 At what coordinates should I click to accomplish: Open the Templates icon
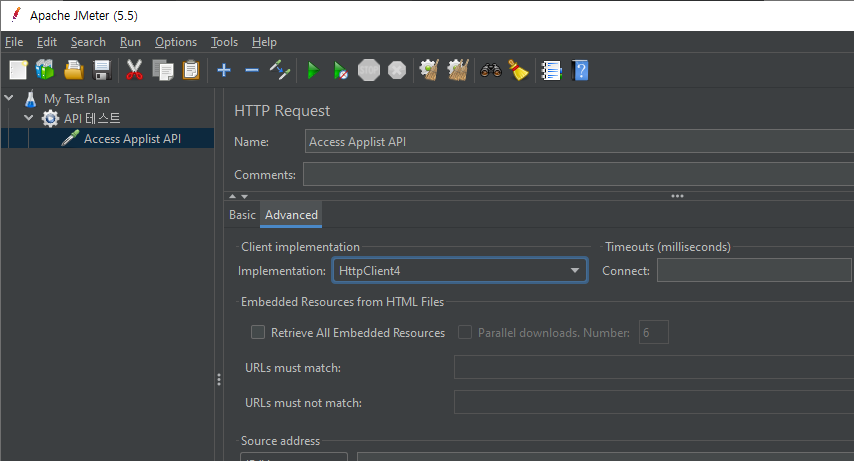click(x=45, y=70)
